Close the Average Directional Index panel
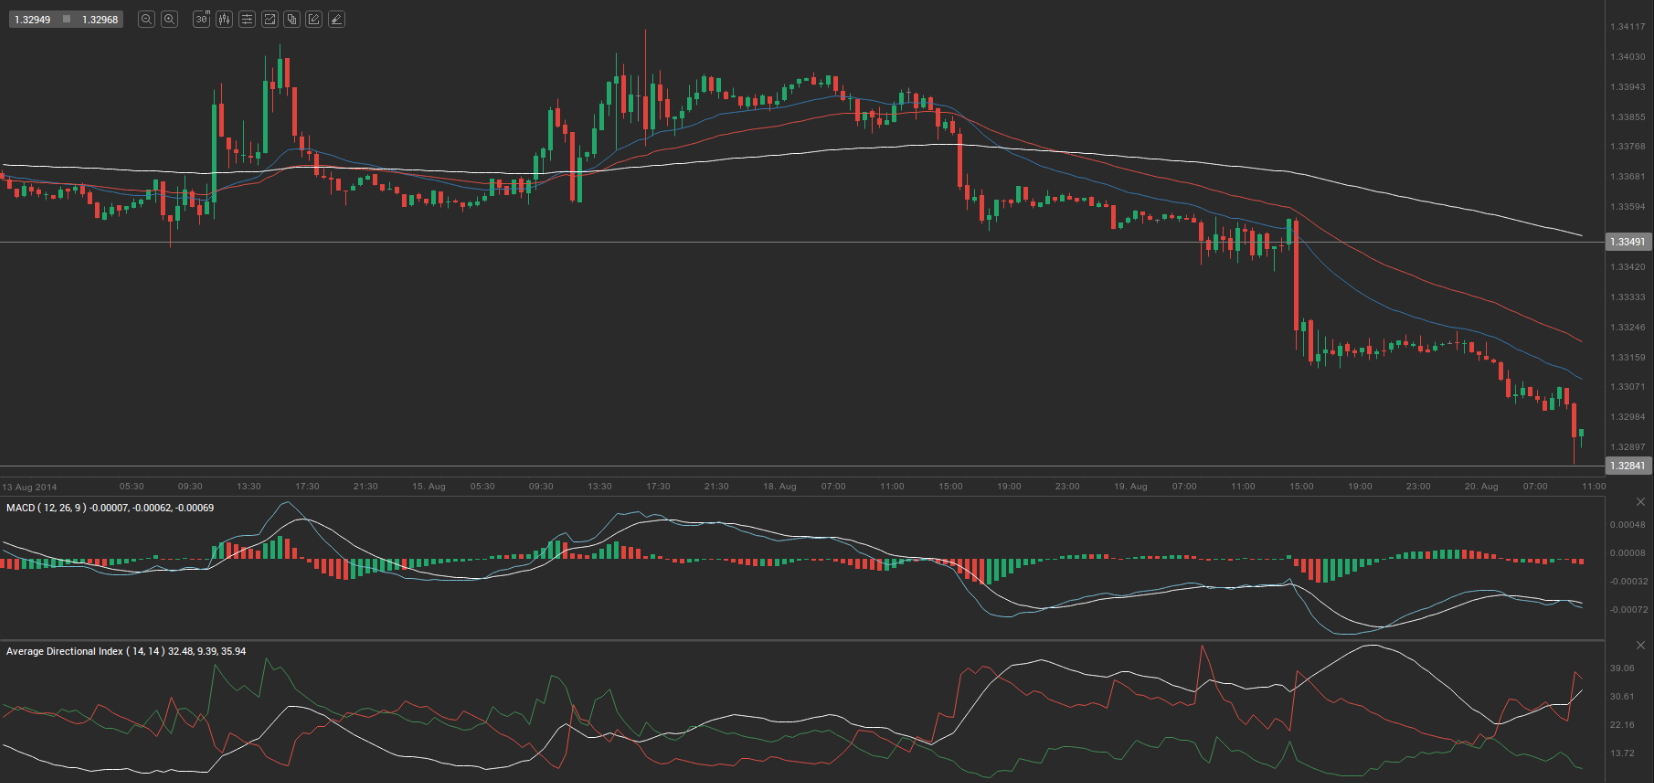Viewport: 1654px width, 783px height. pyautogui.click(x=1640, y=646)
